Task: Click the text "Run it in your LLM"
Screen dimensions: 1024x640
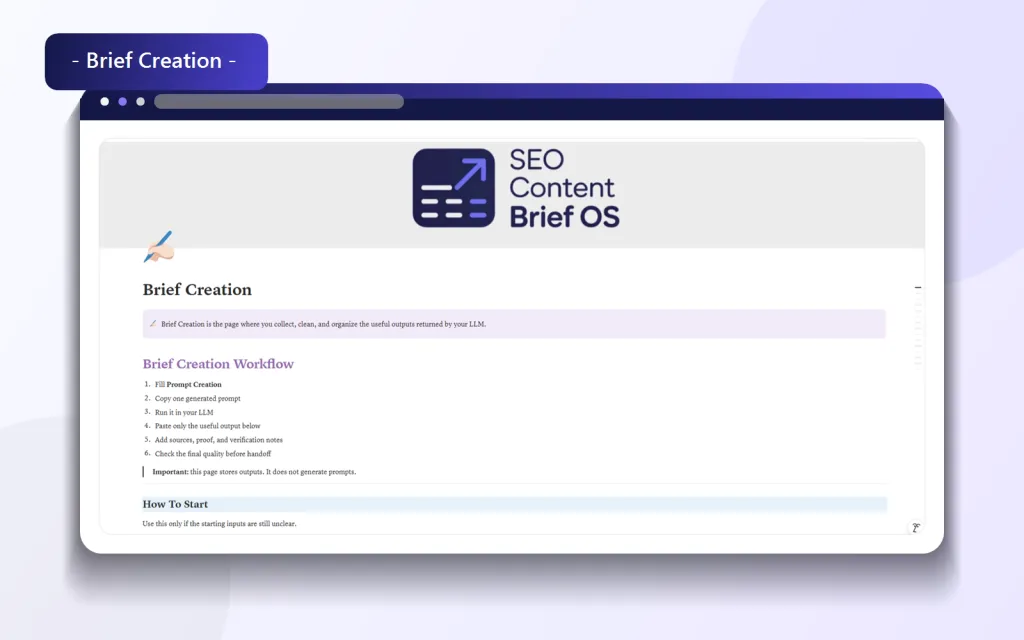Action: coord(184,412)
